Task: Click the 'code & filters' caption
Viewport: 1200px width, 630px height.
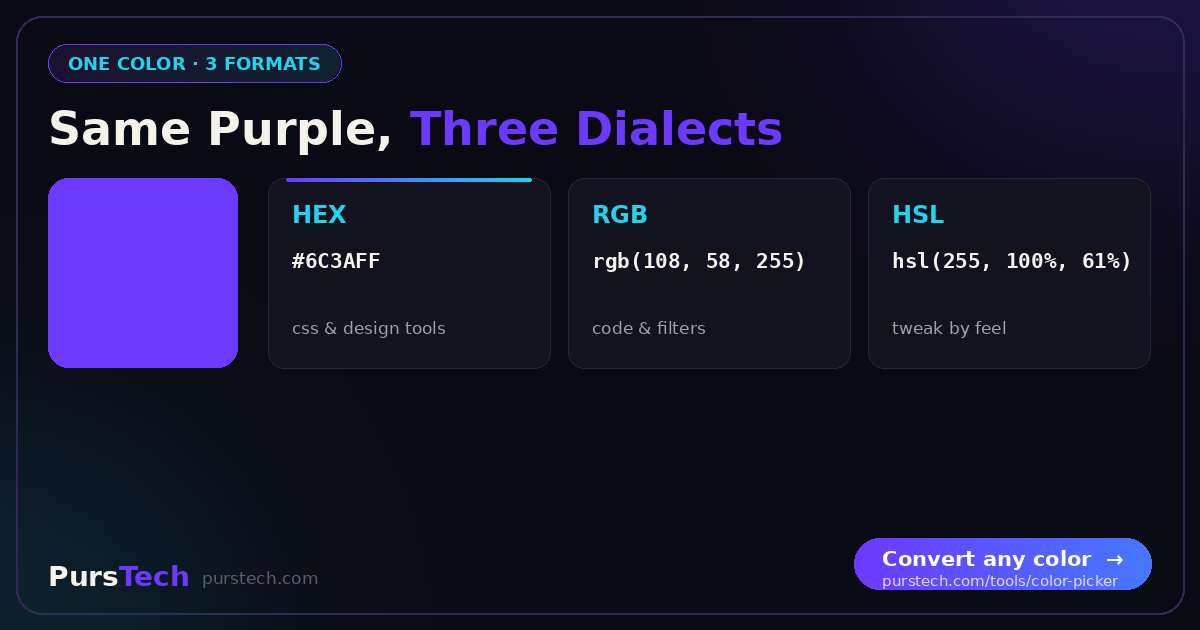Action: tap(649, 328)
